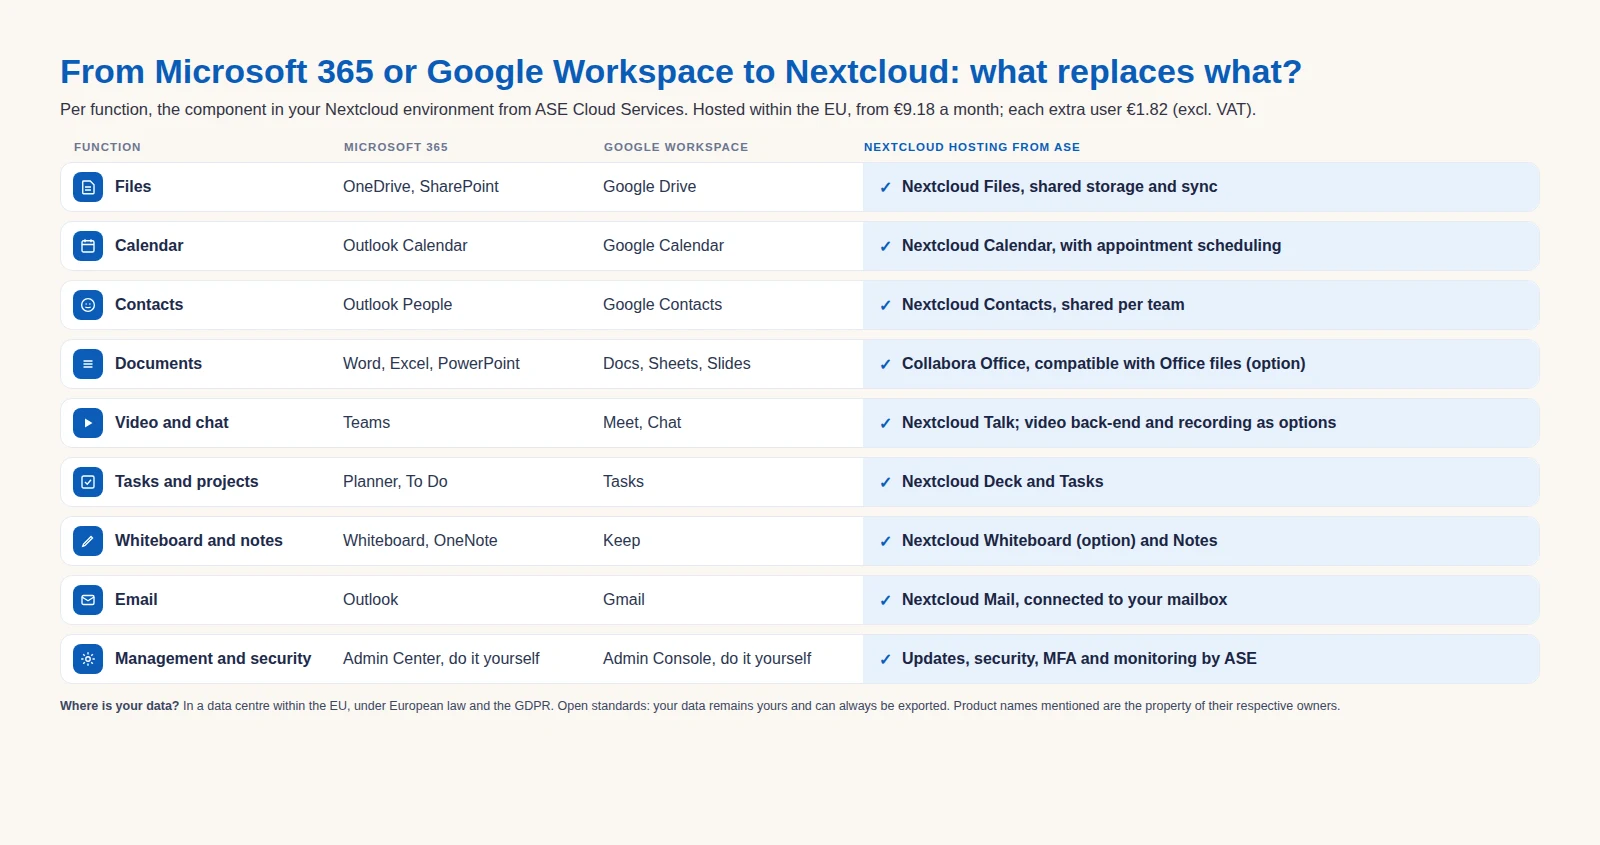Click the Whiteboard and notes pencil icon

(88, 541)
